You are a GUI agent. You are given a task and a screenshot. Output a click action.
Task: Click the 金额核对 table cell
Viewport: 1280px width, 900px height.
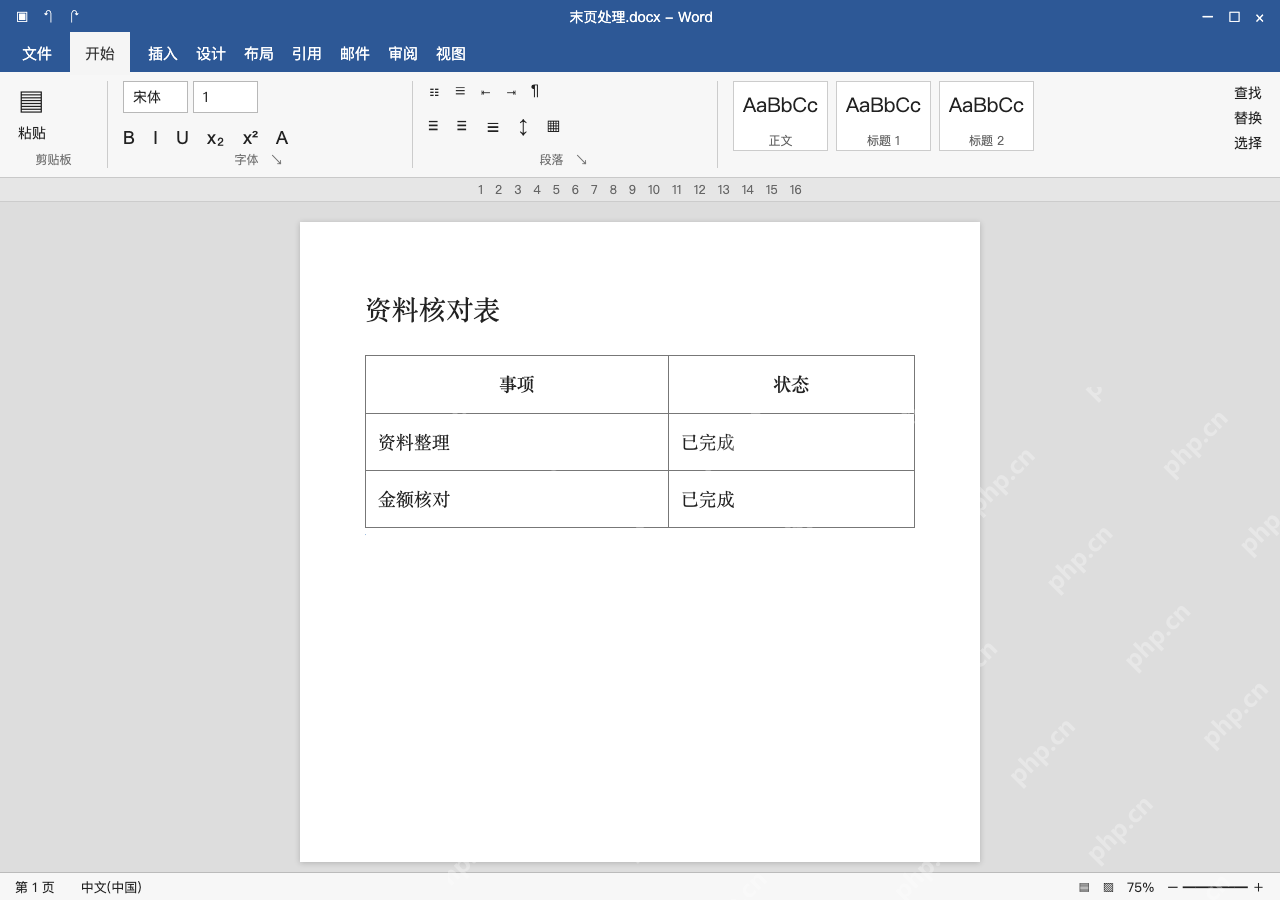click(517, 499)
